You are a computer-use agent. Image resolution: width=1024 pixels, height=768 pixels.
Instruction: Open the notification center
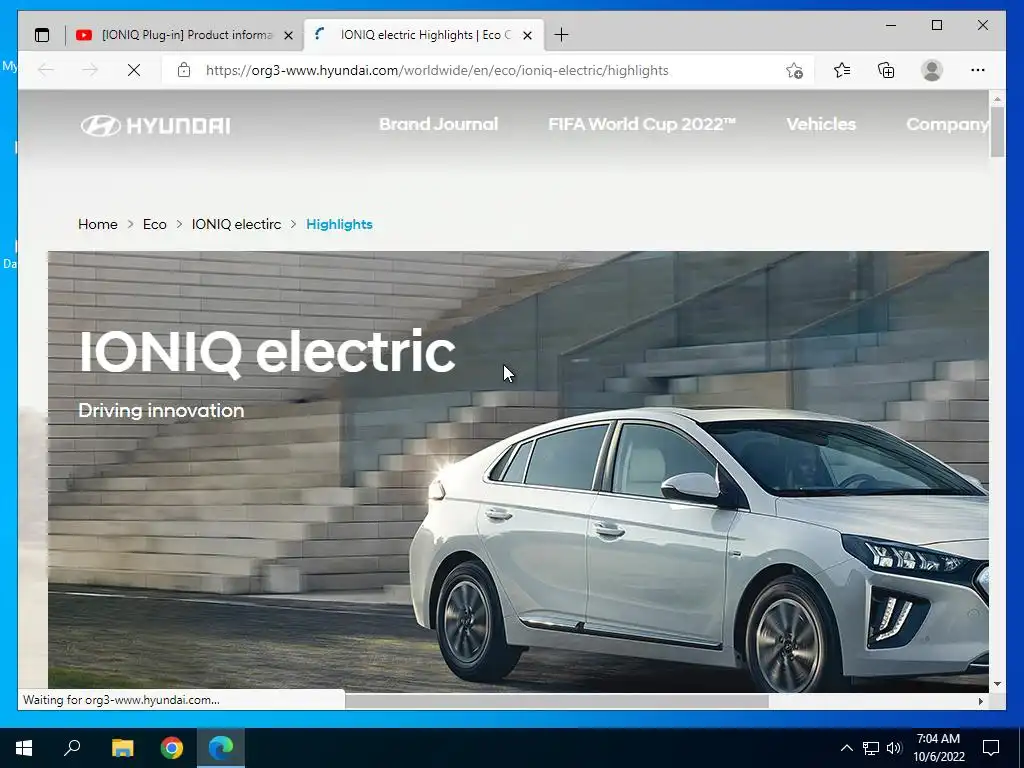click(x=991, y=748)
